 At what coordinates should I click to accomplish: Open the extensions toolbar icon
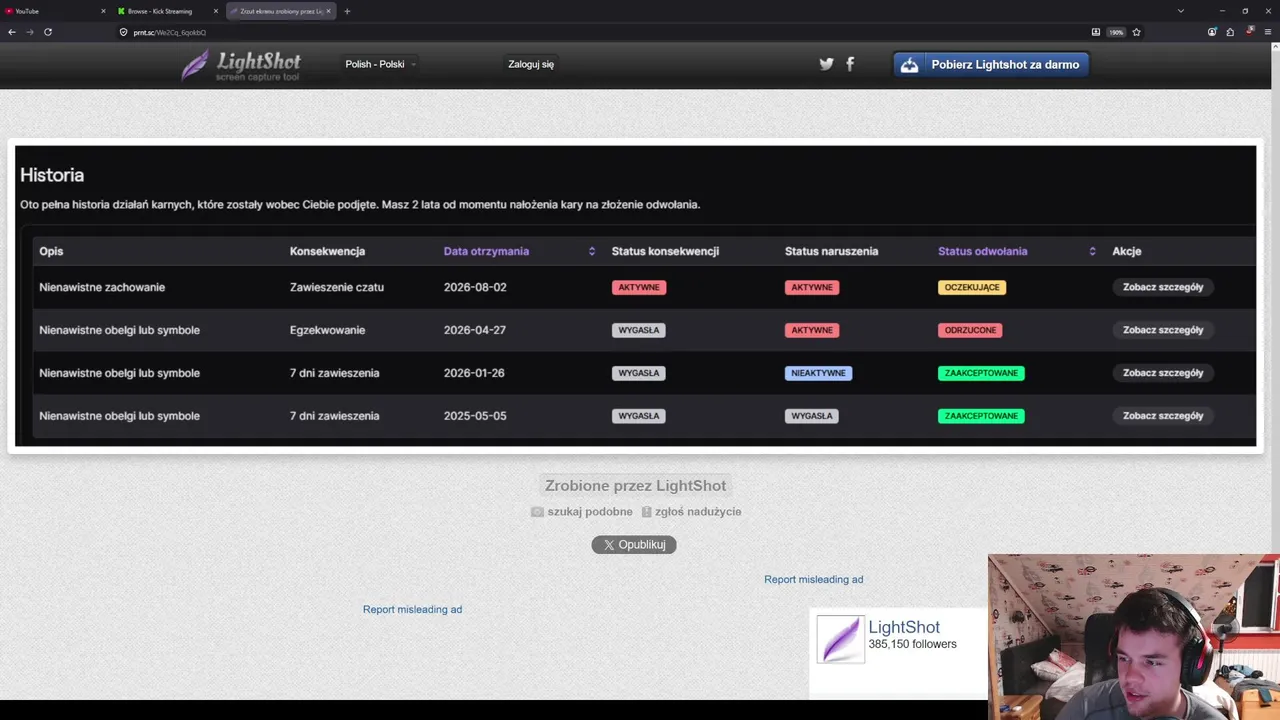point(1230,32)
